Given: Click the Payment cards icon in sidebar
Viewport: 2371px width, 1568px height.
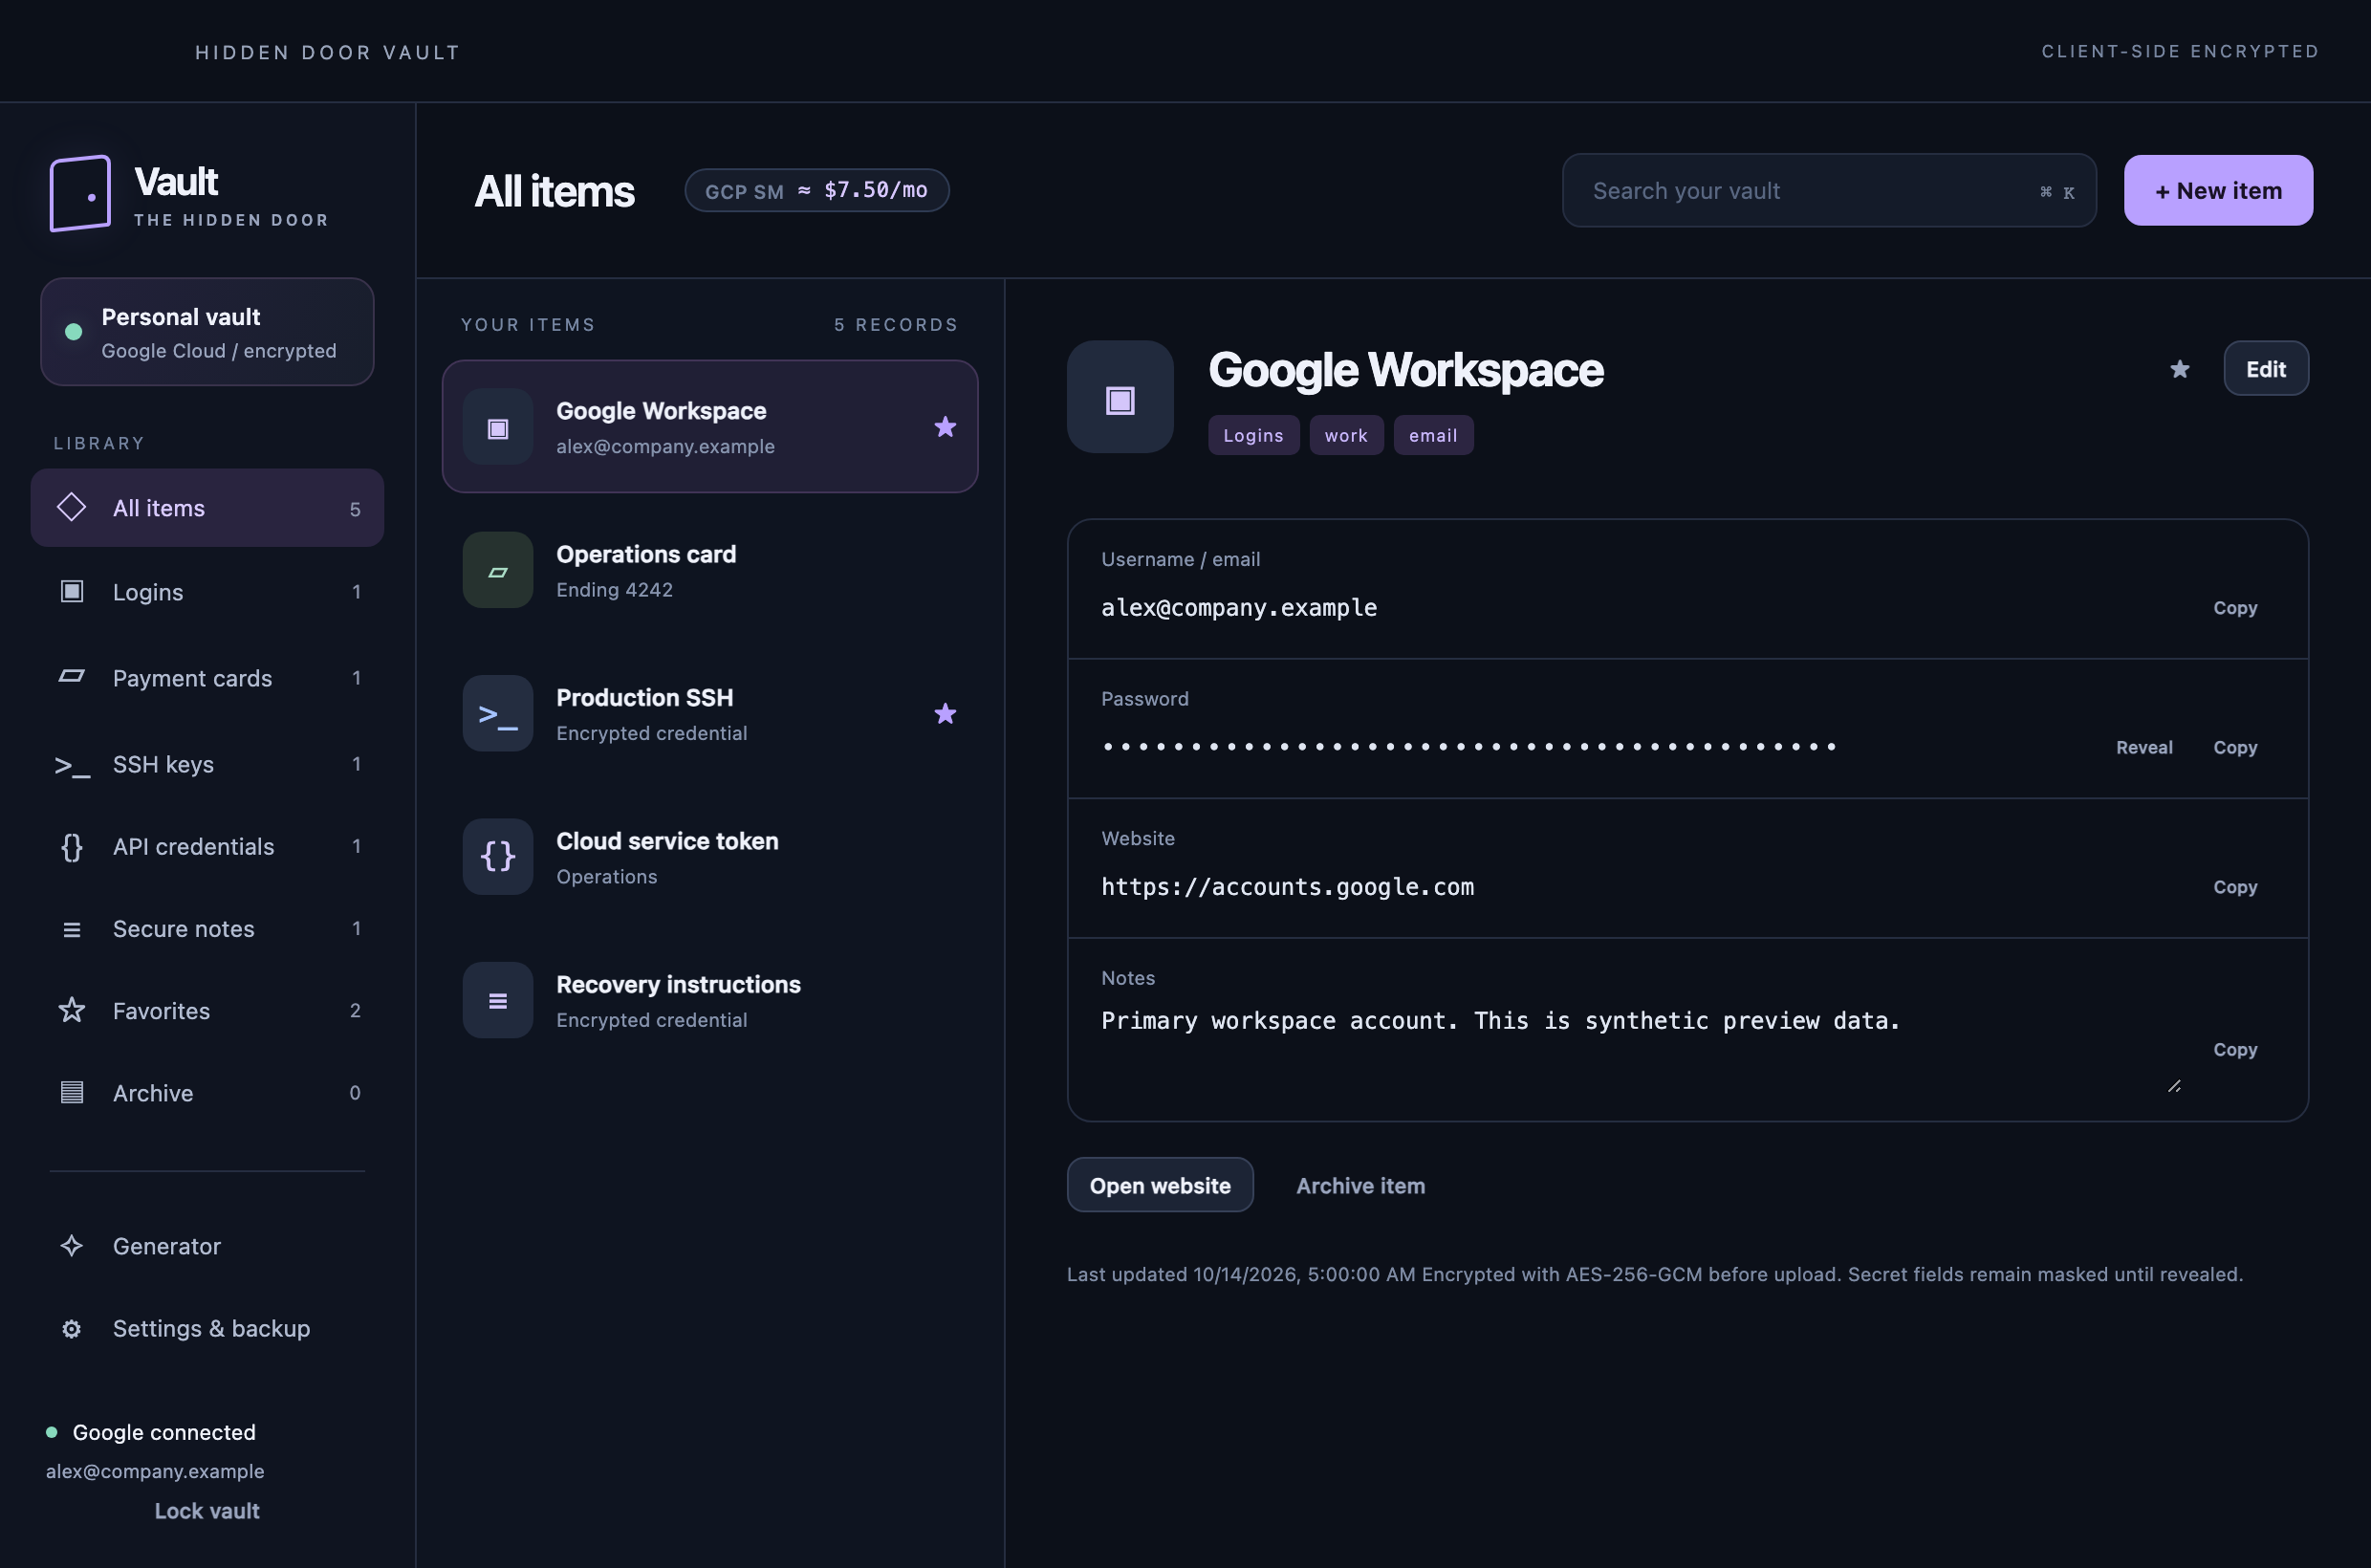Looking at the screenshot, I should pos(71,677).
